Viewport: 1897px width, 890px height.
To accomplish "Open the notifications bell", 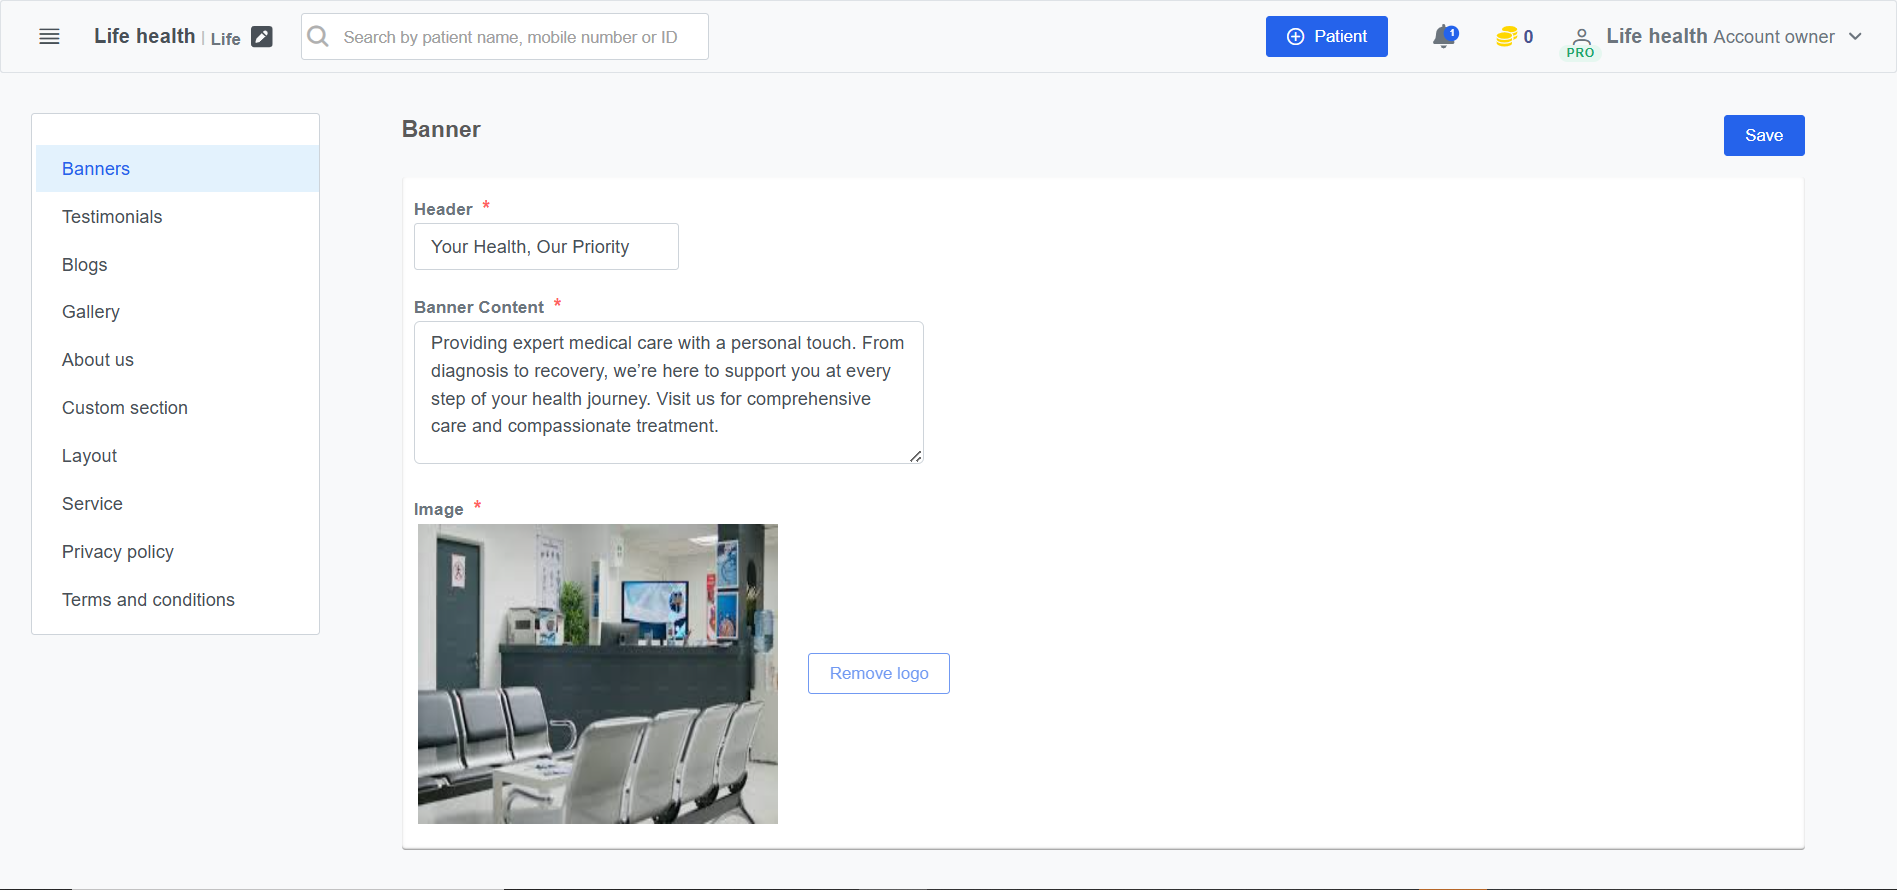I will click(x=1444, y=37).
